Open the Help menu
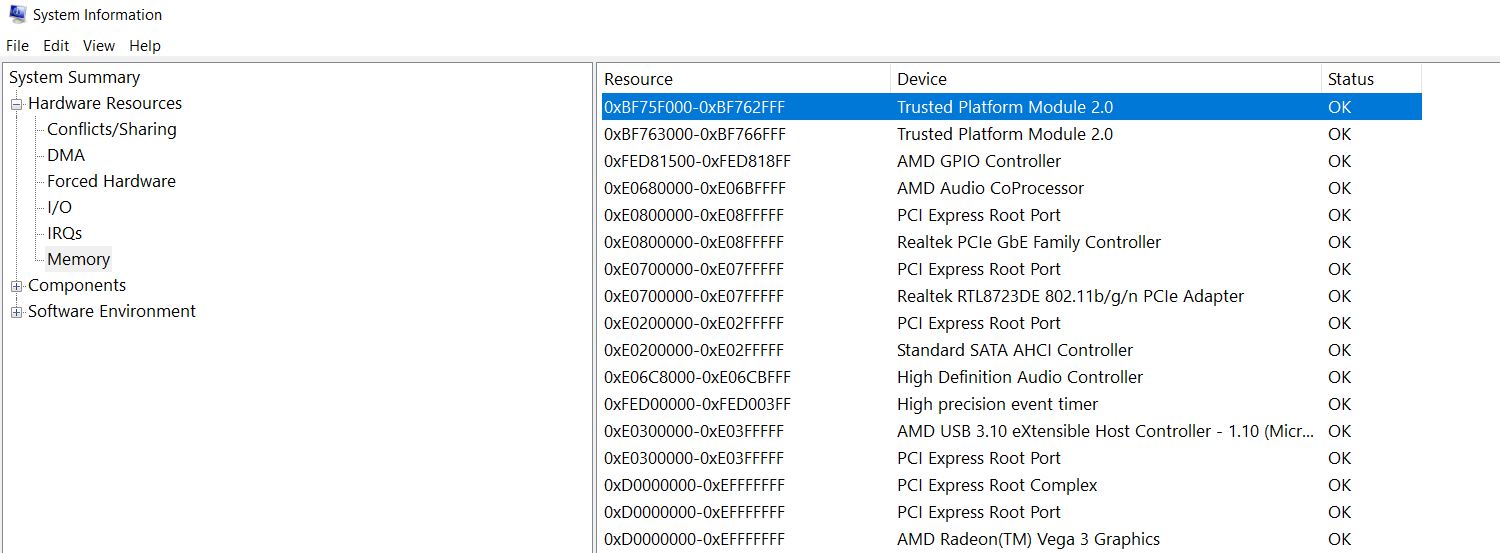 click(145, 46)
